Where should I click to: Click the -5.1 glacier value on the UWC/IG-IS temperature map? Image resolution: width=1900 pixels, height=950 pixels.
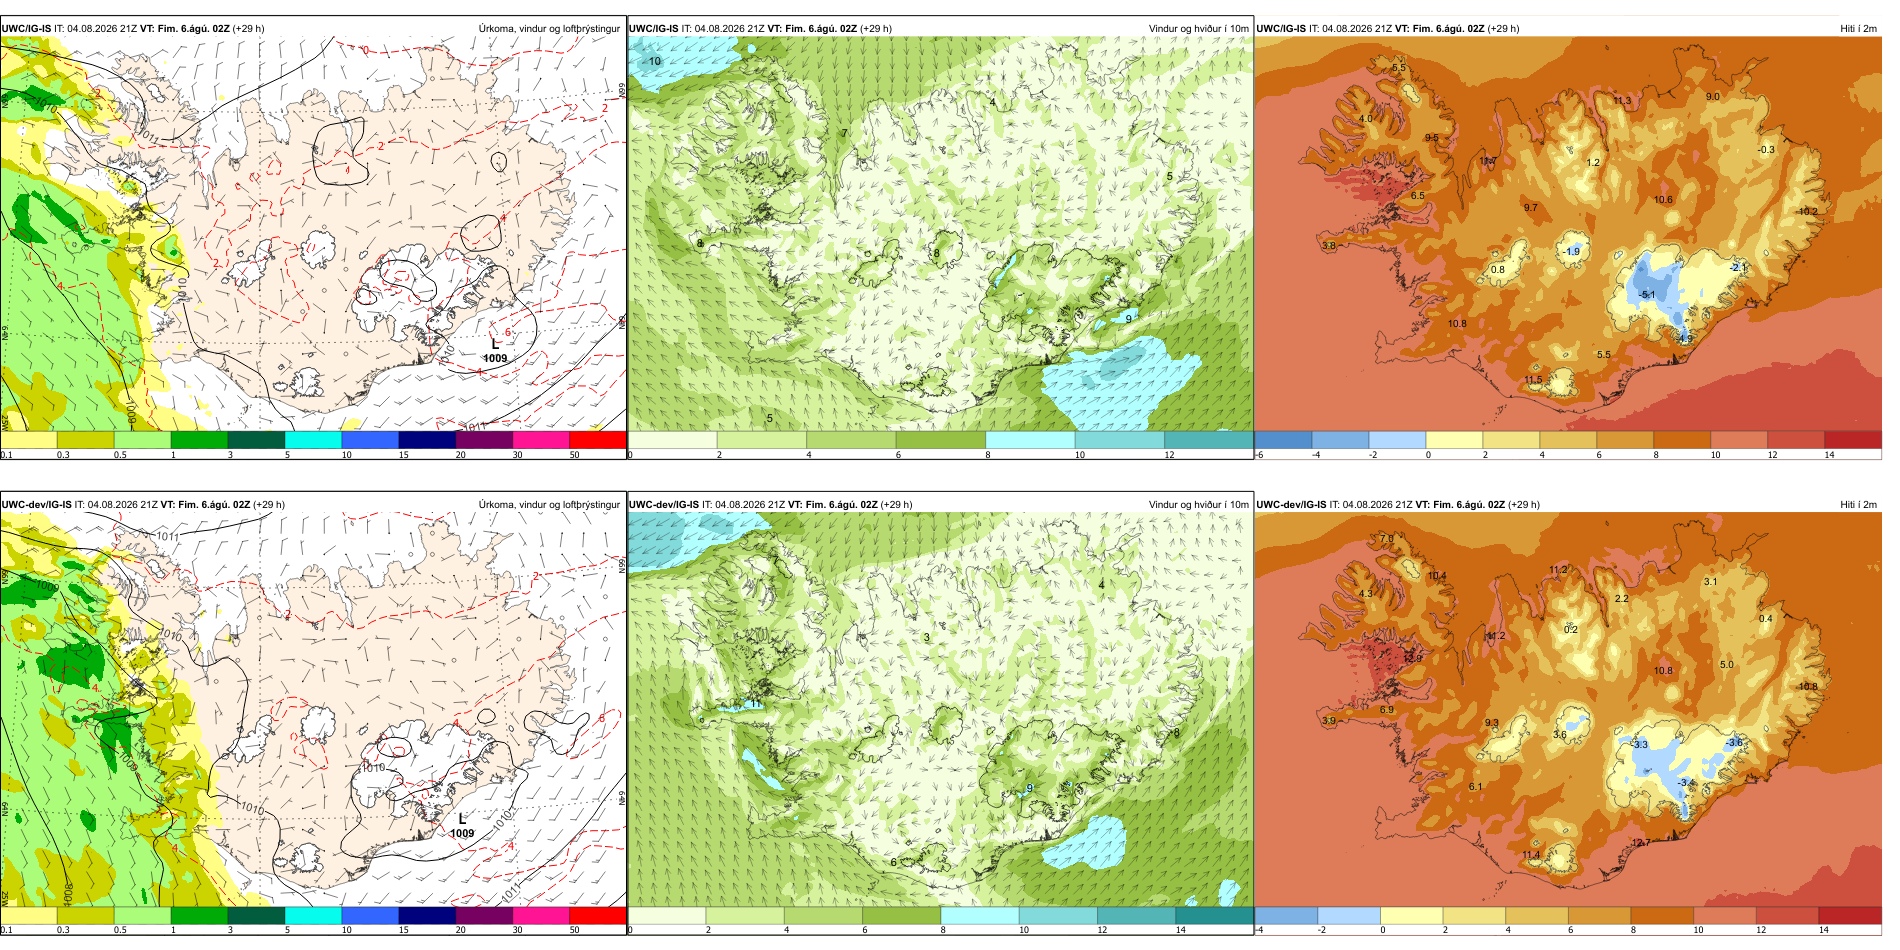1647,294
